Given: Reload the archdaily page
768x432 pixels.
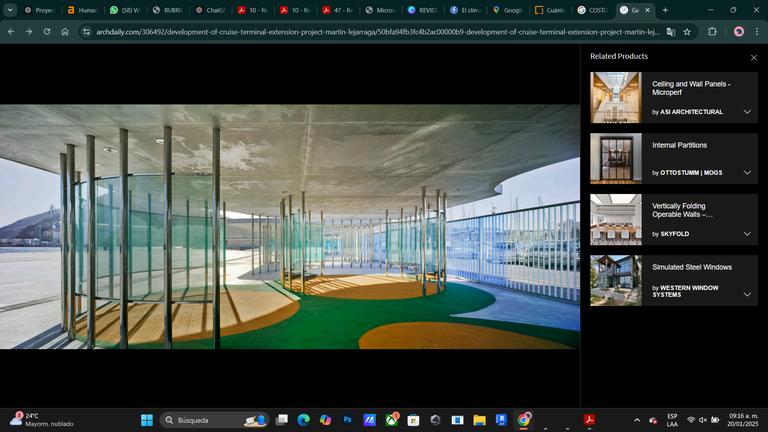Looking at the screenshot, I should coord(47,31).
